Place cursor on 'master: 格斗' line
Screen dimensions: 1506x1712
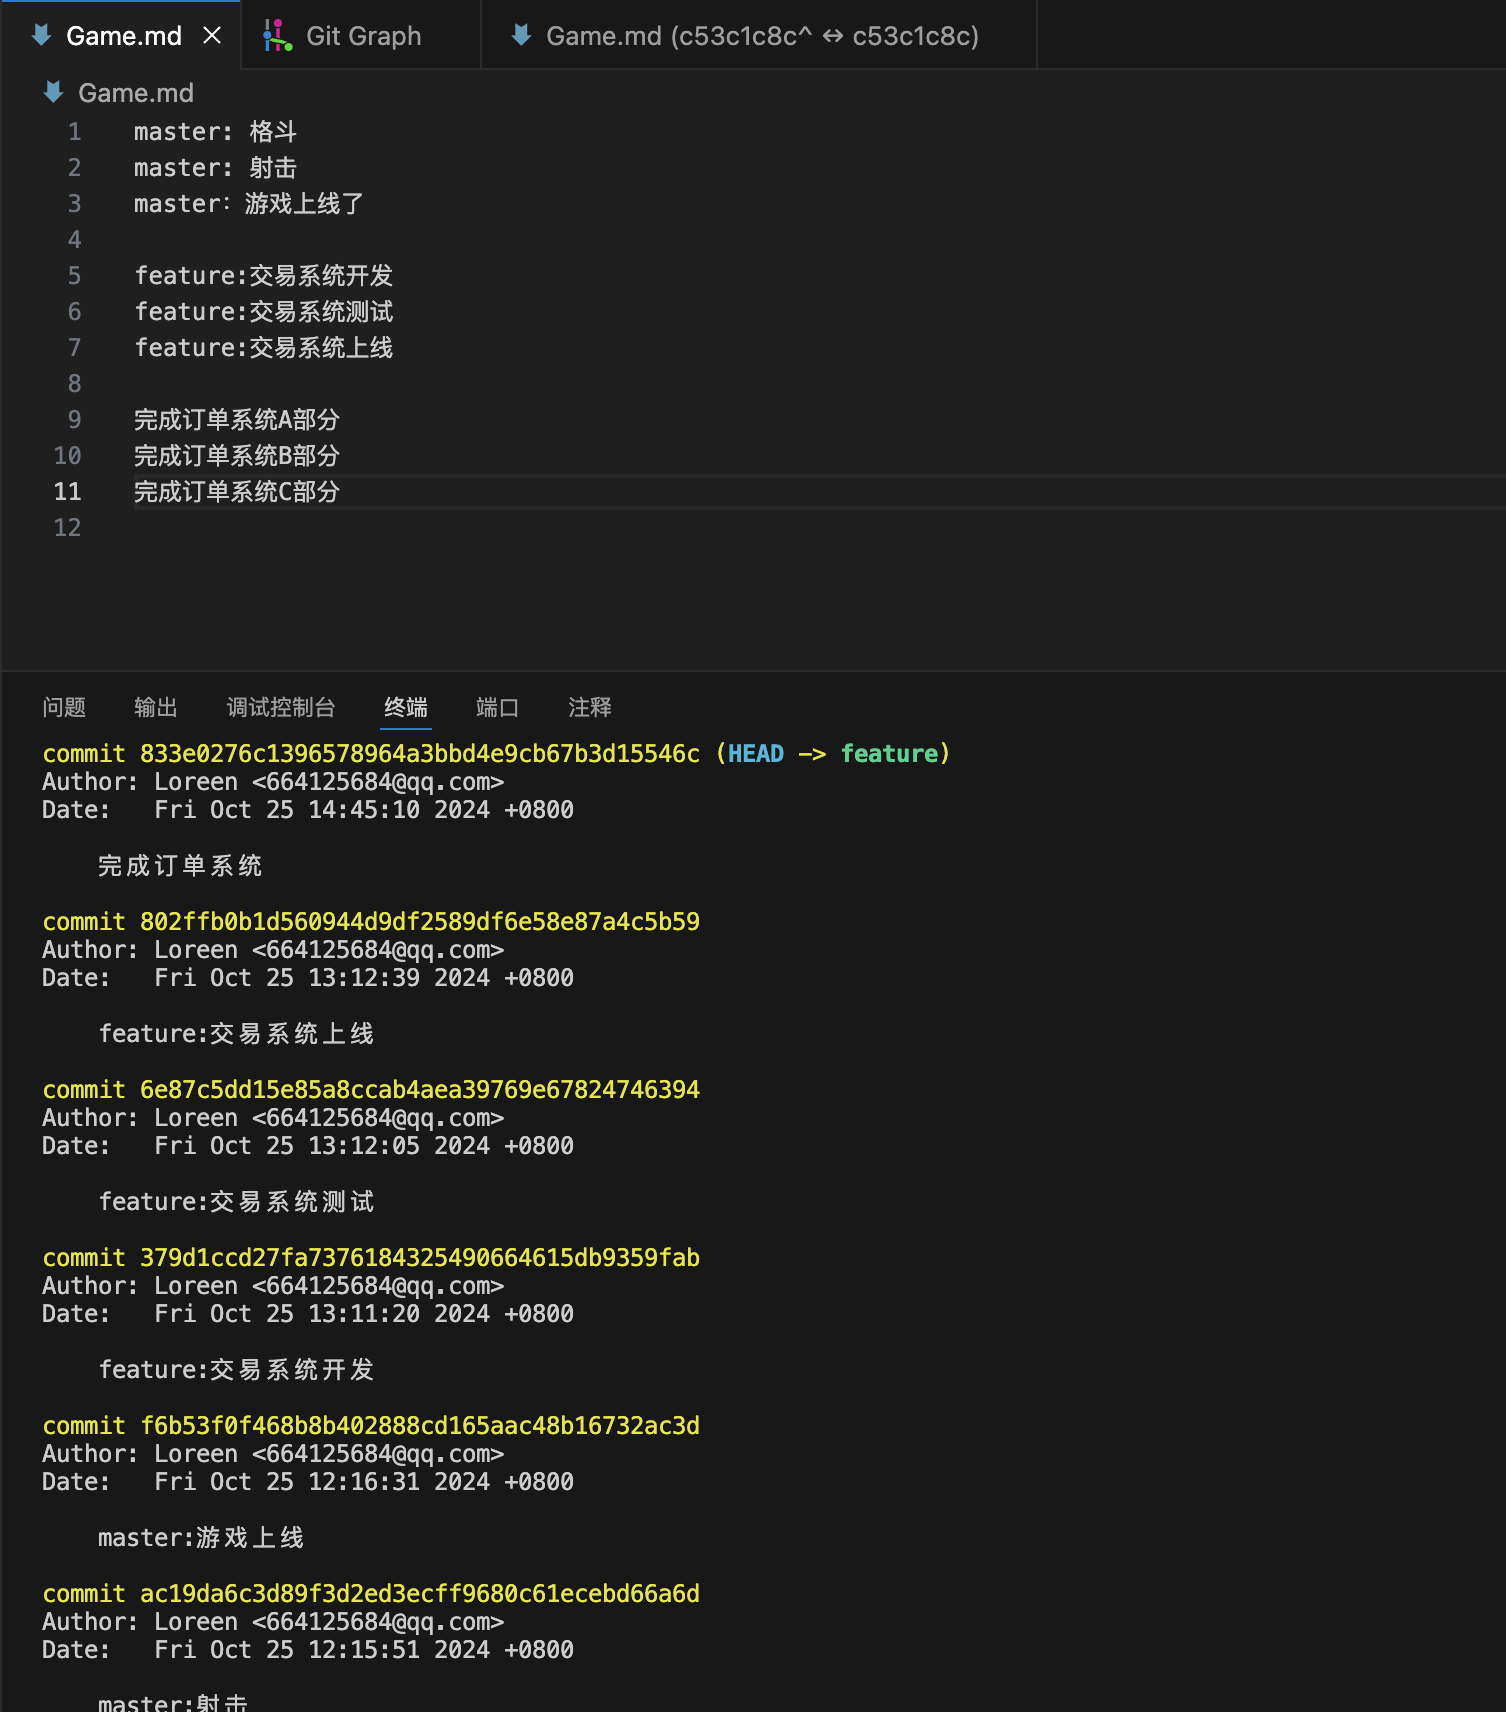(x=215, y=132)
